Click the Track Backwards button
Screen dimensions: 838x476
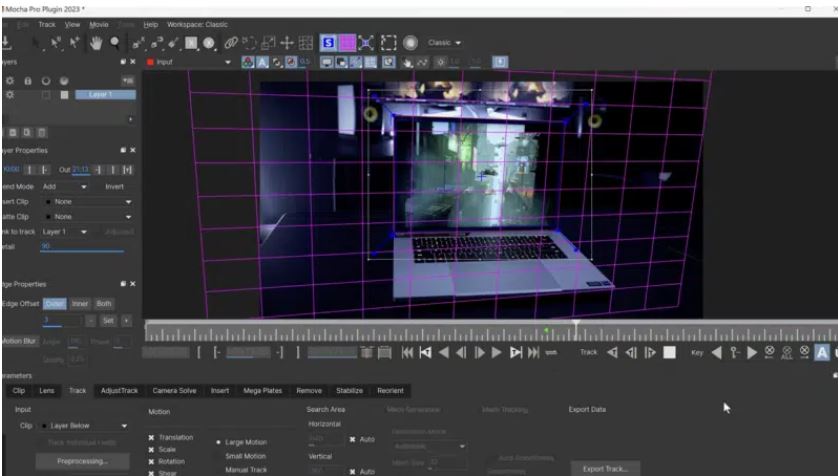click(x=612, y=353)
